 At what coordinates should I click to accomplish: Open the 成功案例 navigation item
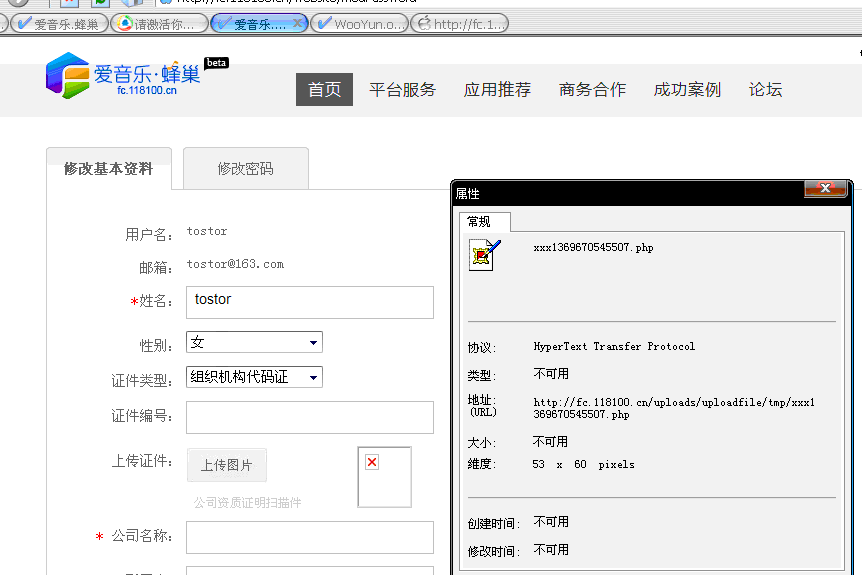[687, 89]
